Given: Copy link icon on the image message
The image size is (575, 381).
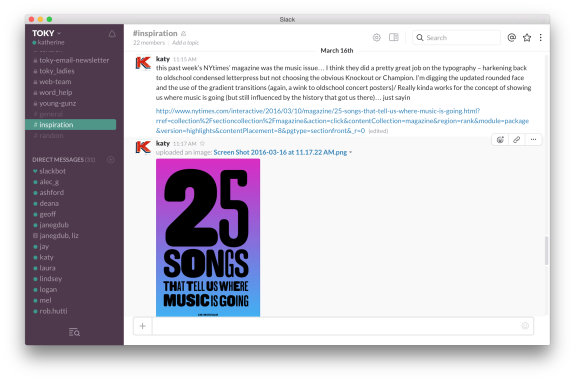Looking at the screenshot, I should pyautogui.click(x=517, y=139).
